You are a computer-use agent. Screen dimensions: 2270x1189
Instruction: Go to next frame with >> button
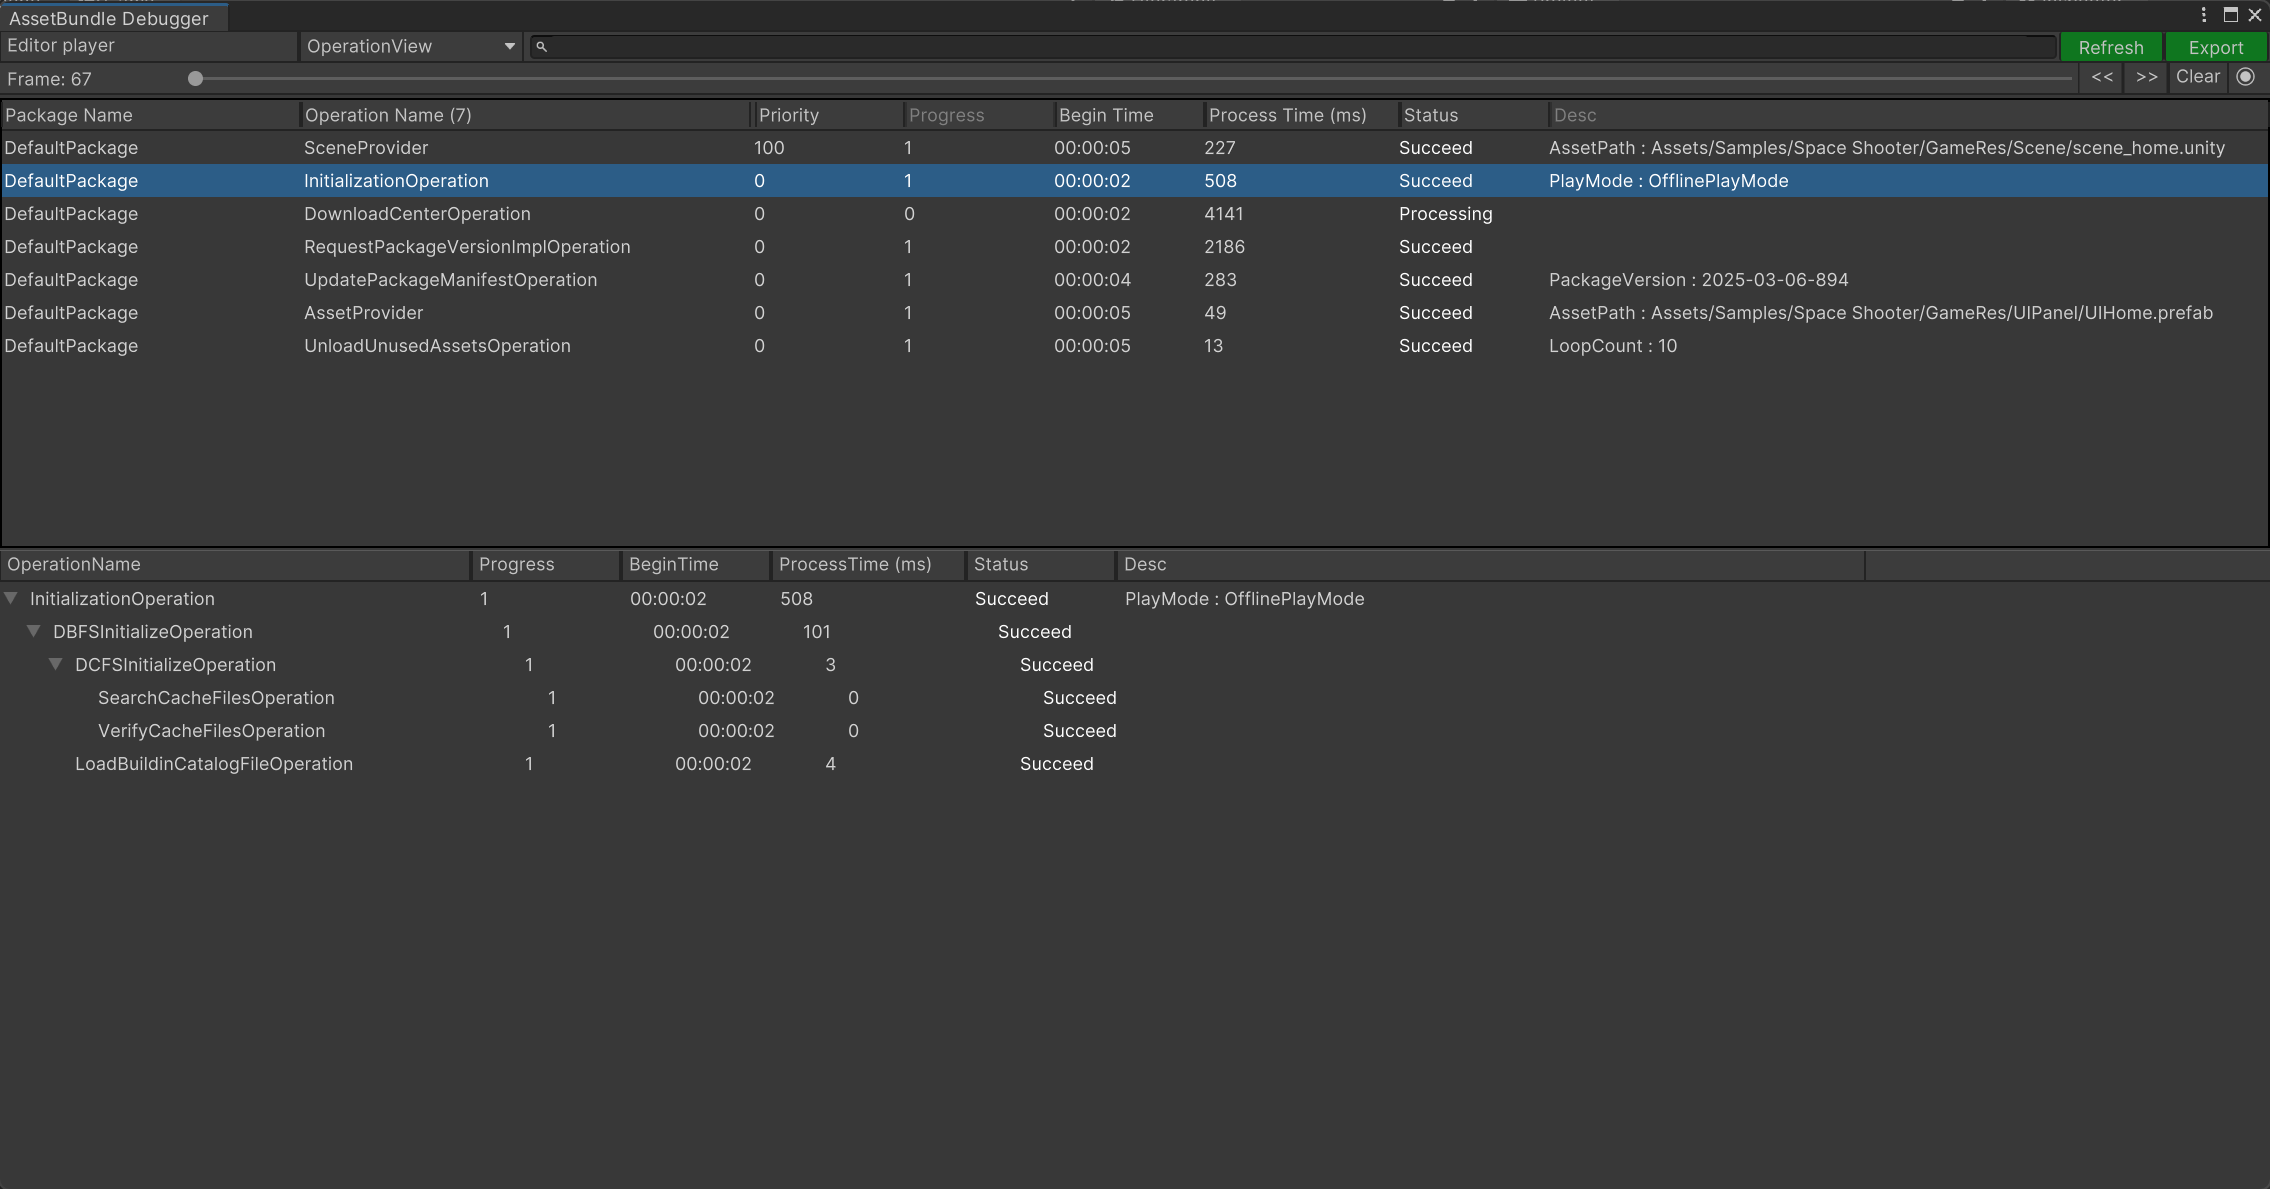pos(2147,77)
